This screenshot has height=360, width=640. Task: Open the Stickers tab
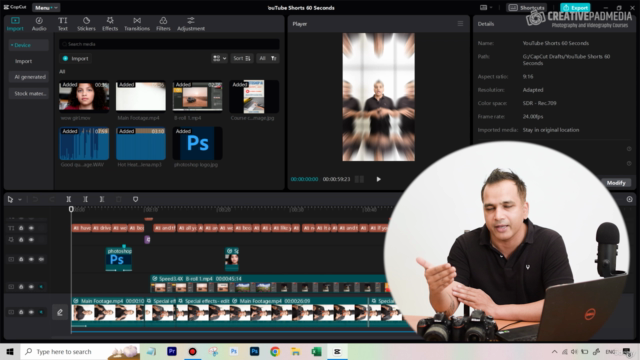pyautogui.click(x=86, y=24)
